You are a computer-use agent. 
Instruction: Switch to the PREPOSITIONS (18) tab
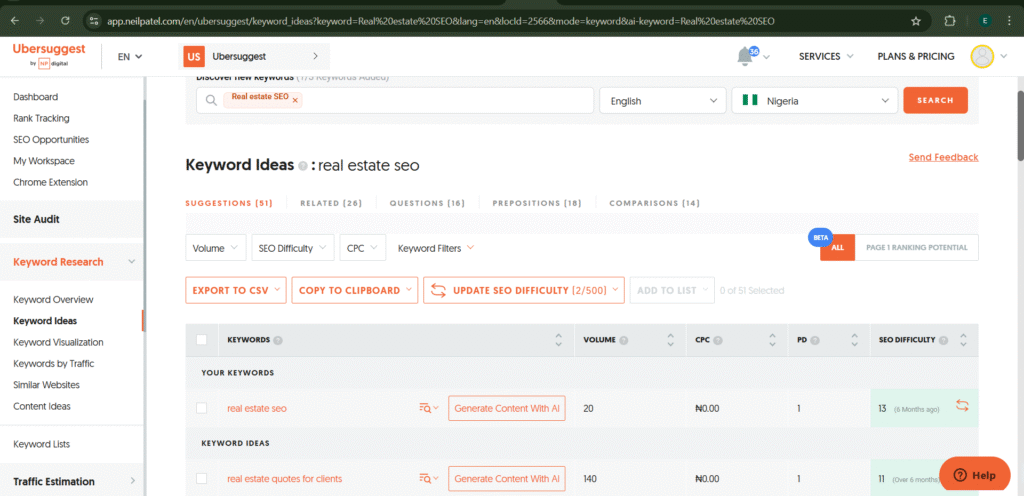click(537, 203)
